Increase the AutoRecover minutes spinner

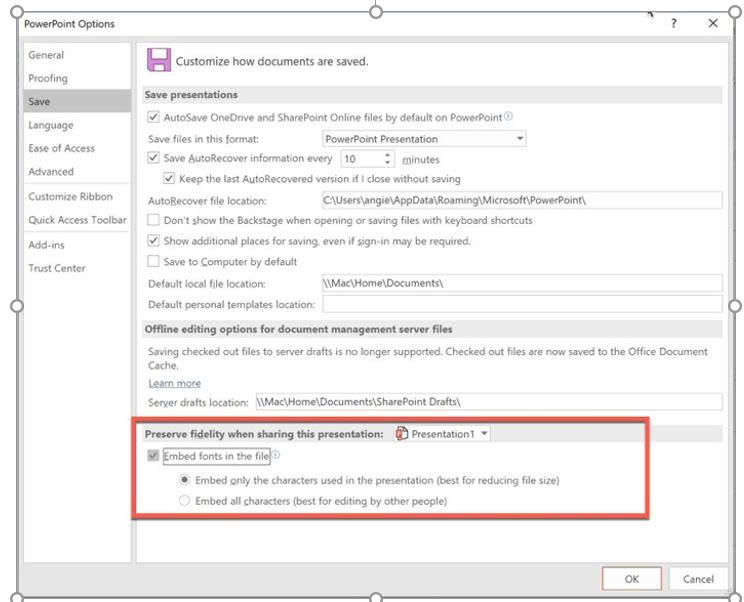coord(388,155)
